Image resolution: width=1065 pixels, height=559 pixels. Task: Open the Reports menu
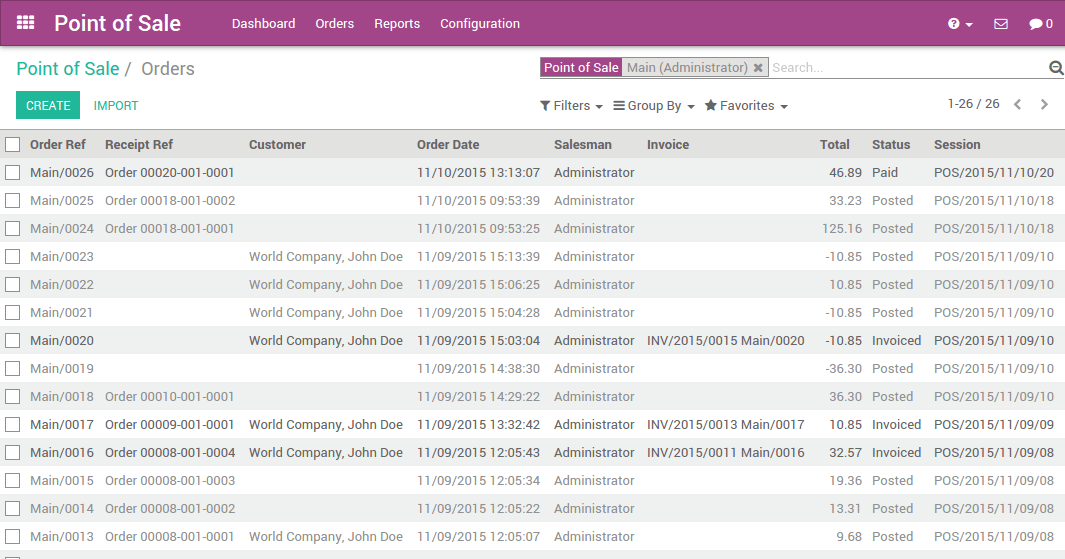click(x=397, y=24)
